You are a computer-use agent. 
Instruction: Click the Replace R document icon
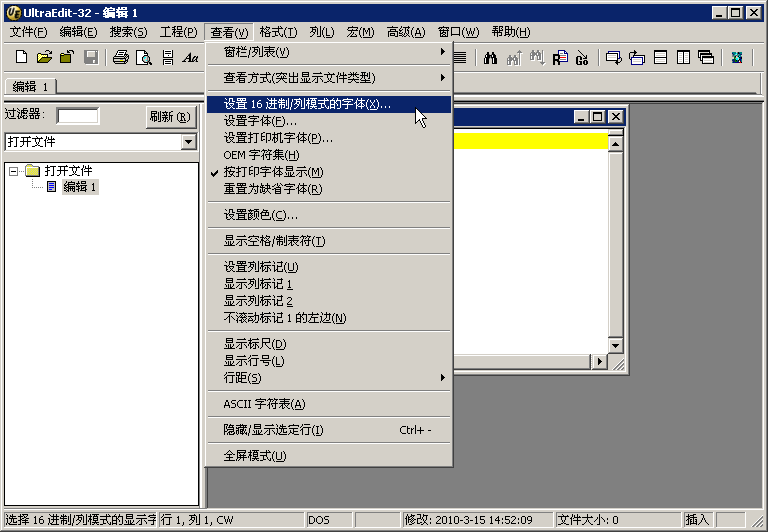560,58
